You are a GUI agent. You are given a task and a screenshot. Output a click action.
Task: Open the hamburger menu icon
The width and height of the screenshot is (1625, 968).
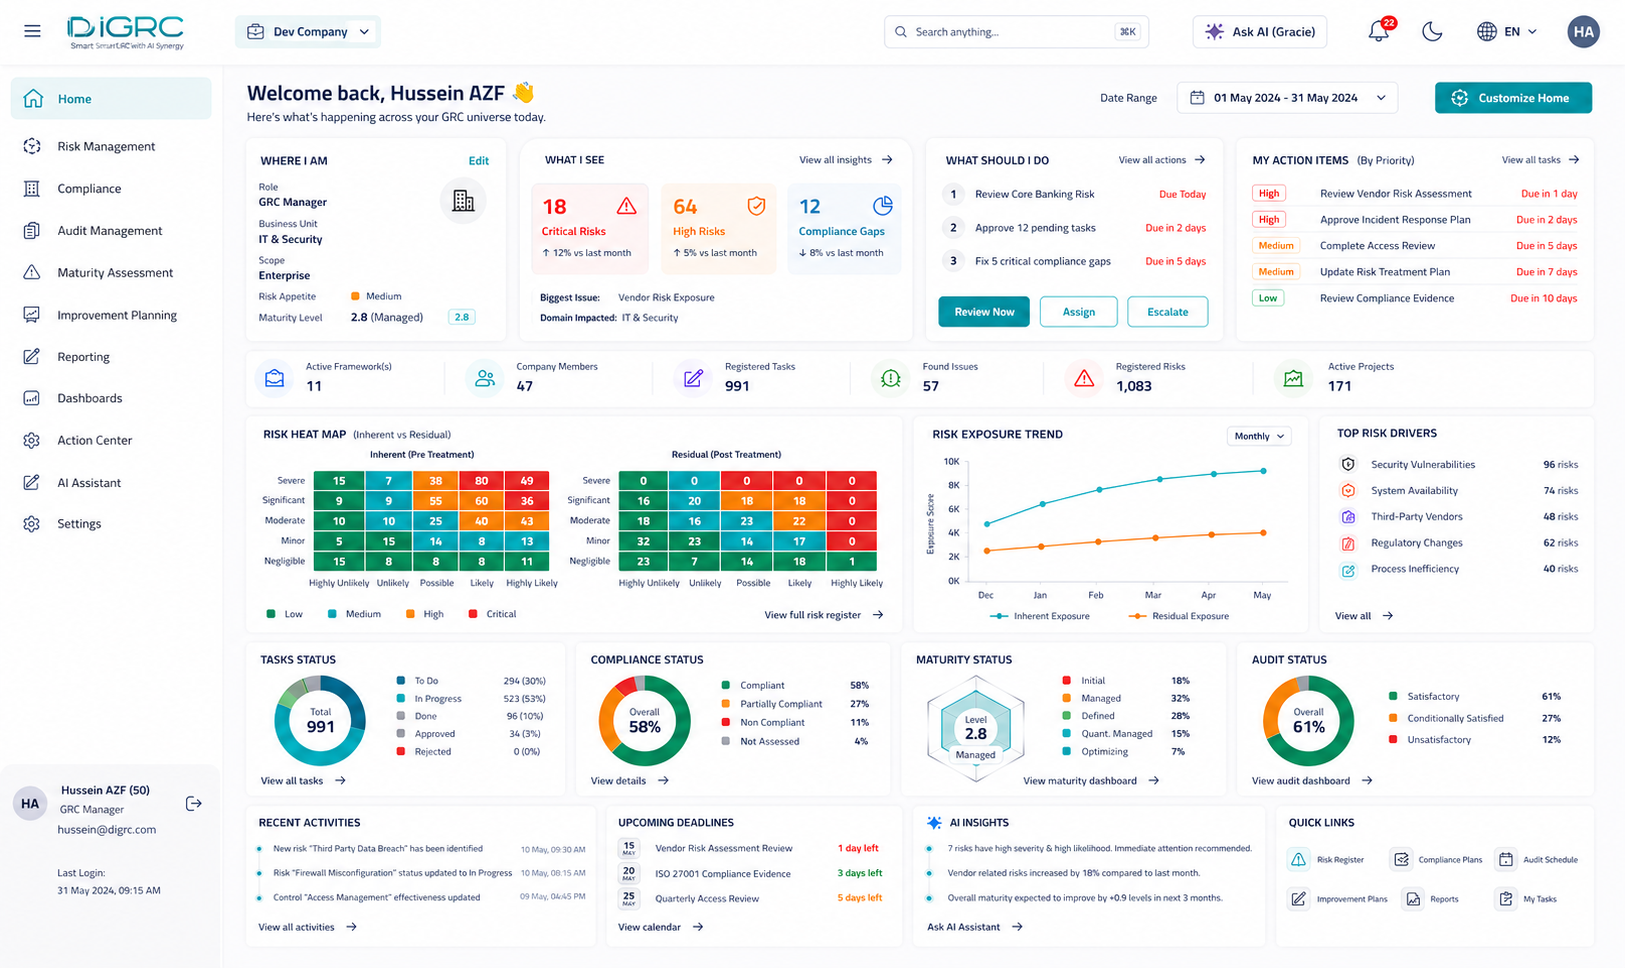pos(32,31)
